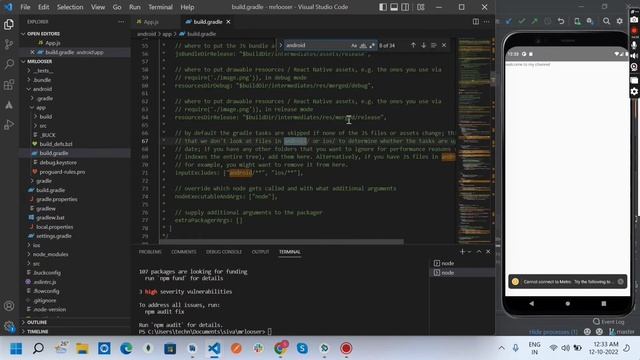The image size is (640, 360).
Task: Open the Accounts menu in the activity bar
Action: coord(9,306)
